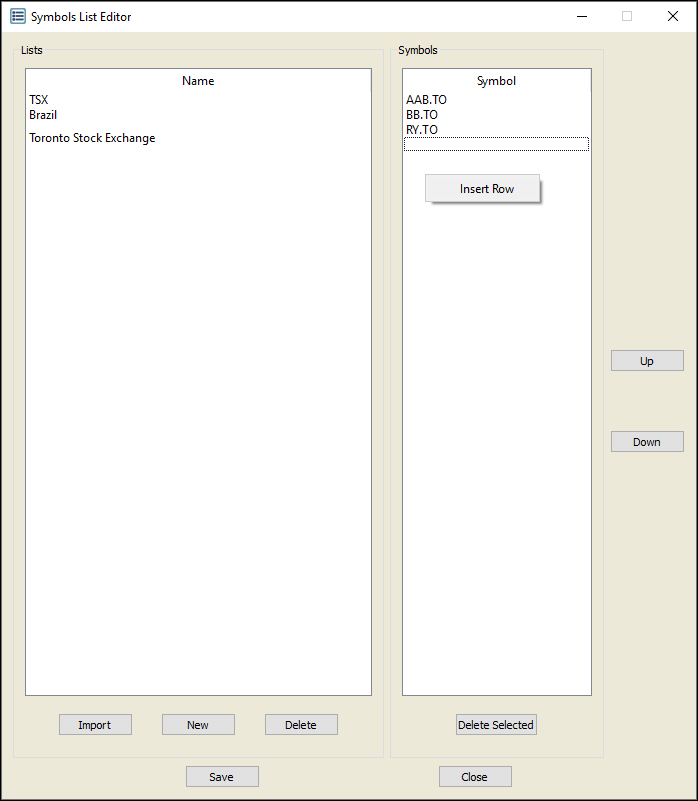Click the empty symbol entry row
Screen dimensions: 698x801
pyautogui.click(x=496, y=145)
